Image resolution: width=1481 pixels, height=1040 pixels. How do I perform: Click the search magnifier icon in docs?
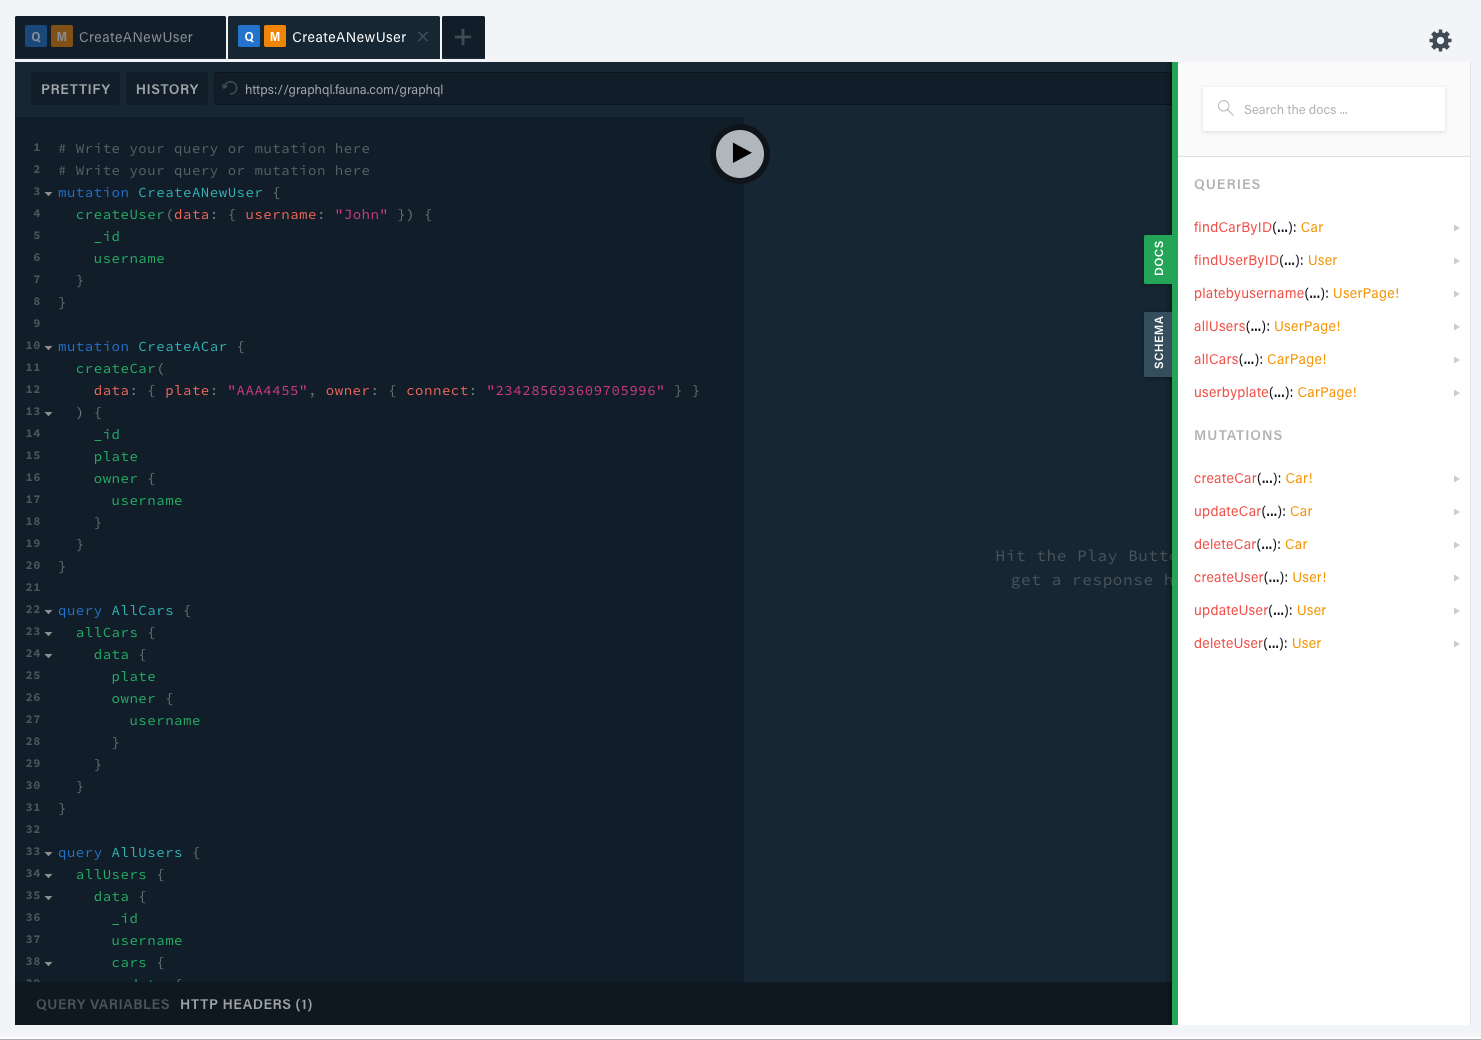point(1225,108)
